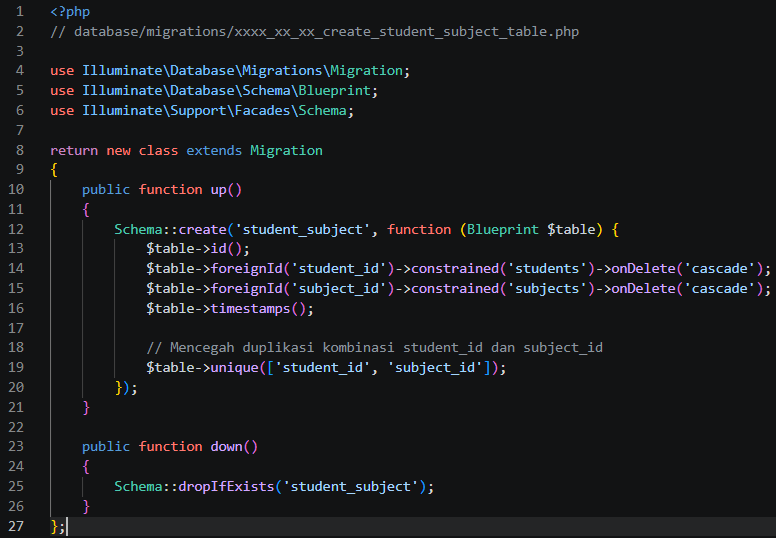This screenshot has width=776, height=538.
Task: Click 'return new class extends Migration' line
Action: [186, 150]
